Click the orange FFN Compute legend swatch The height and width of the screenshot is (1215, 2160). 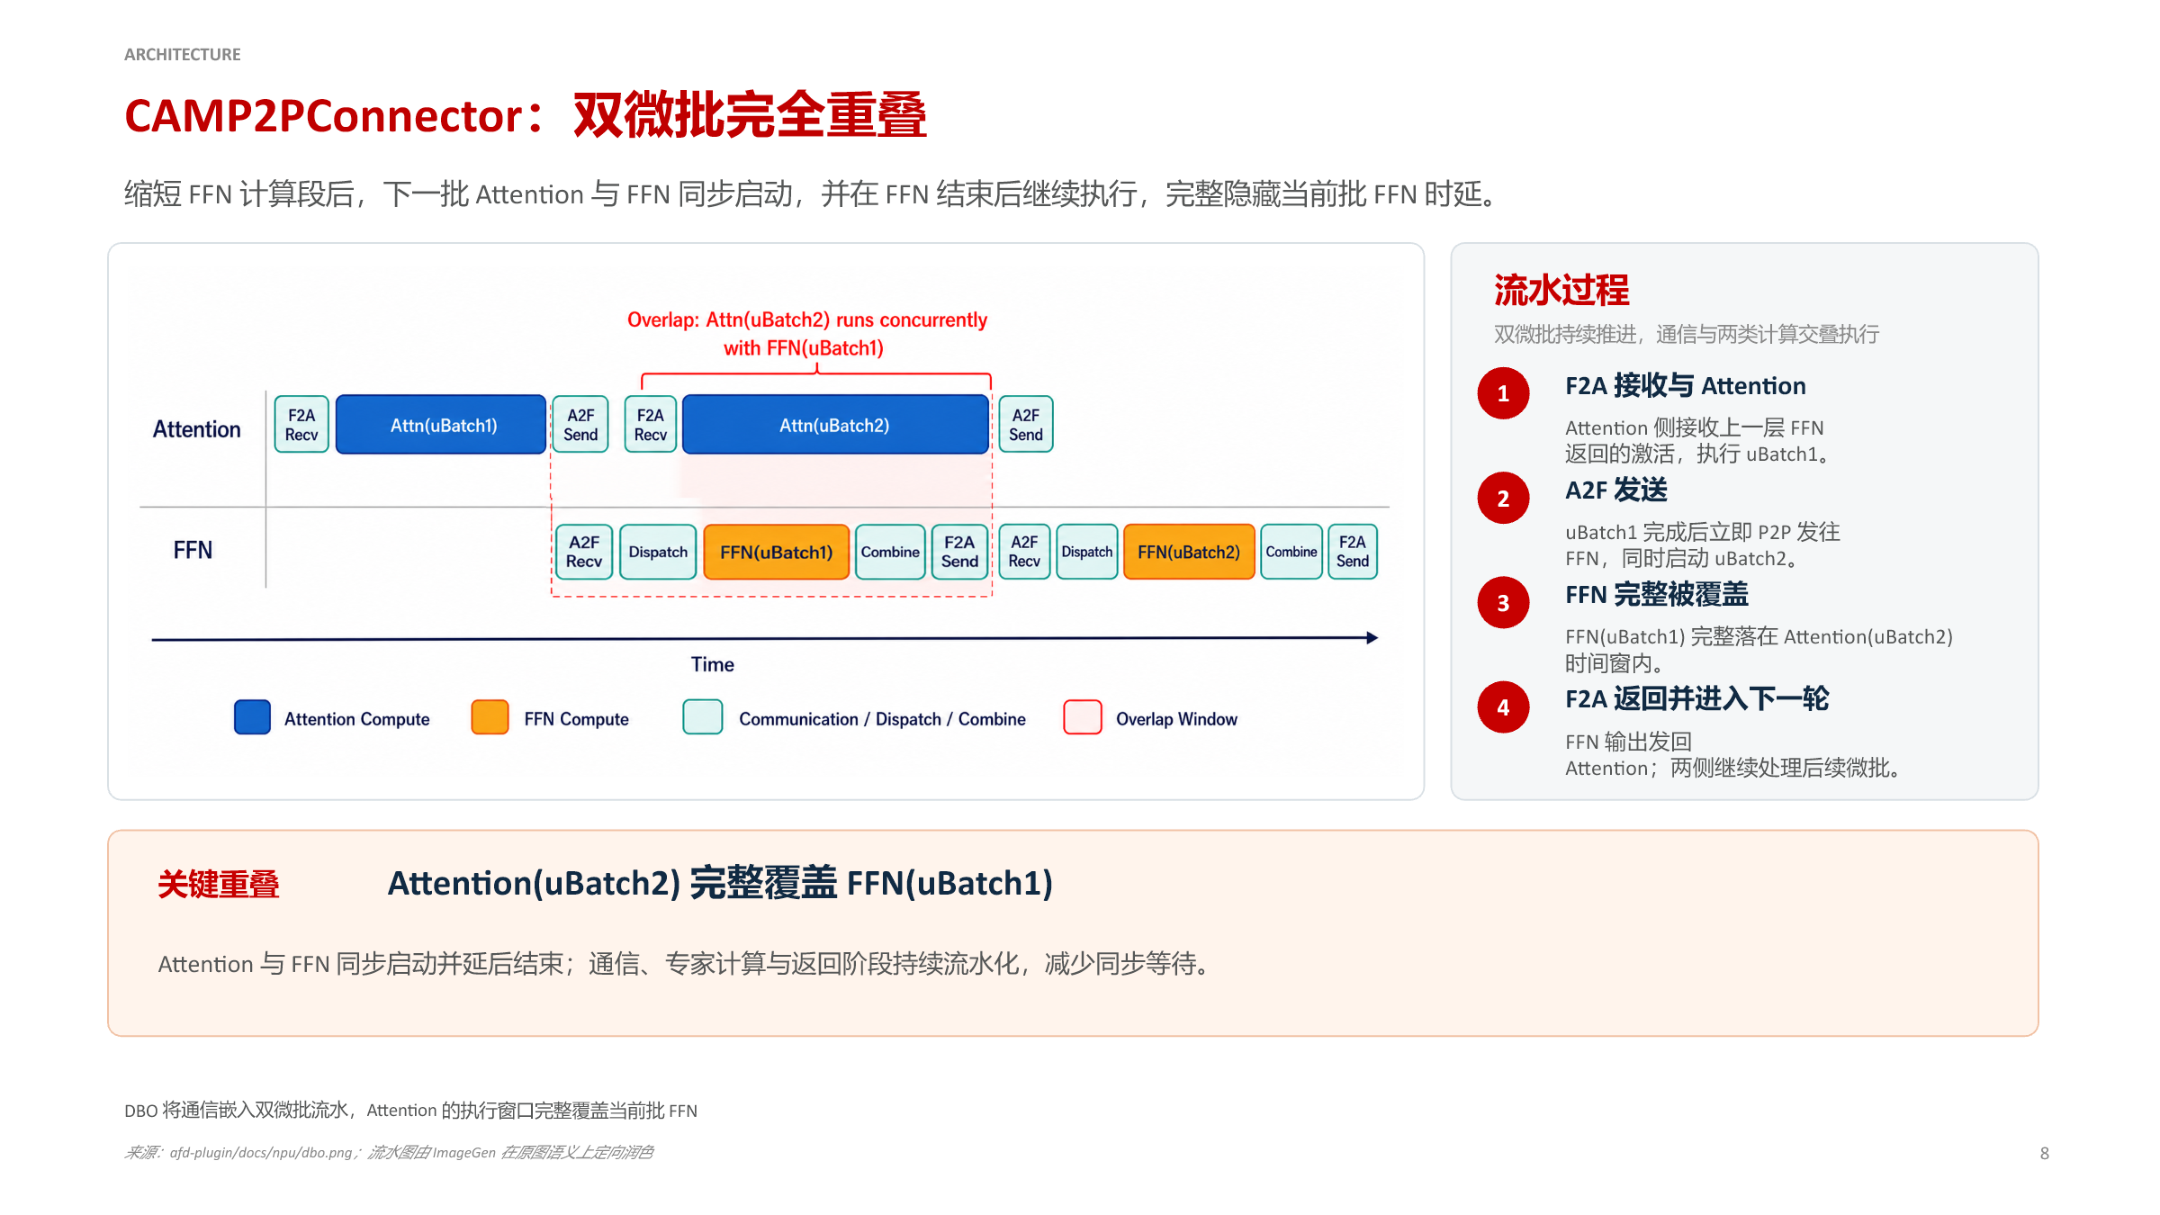click(490, 718)
